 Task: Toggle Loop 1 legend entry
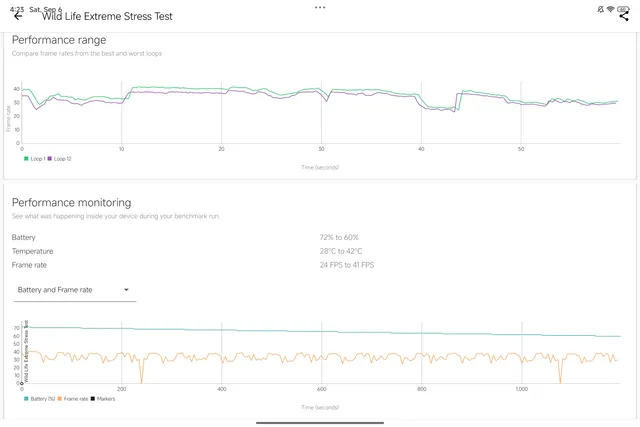[33, 159]
